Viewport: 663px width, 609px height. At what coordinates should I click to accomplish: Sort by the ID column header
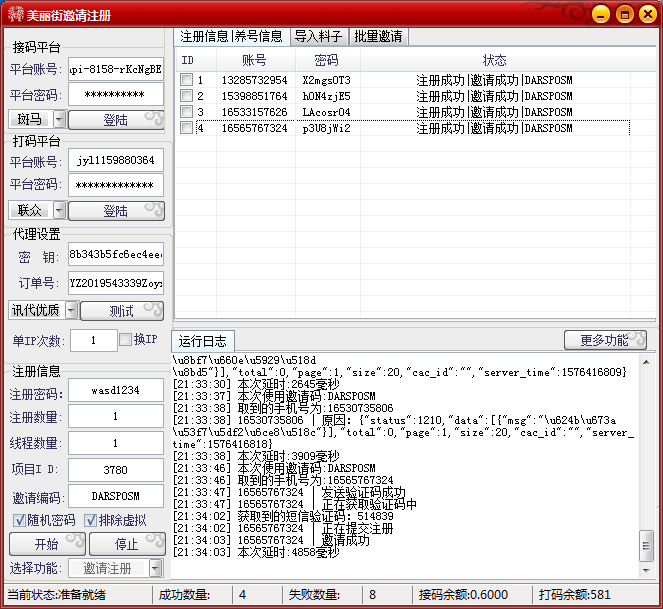196,60
